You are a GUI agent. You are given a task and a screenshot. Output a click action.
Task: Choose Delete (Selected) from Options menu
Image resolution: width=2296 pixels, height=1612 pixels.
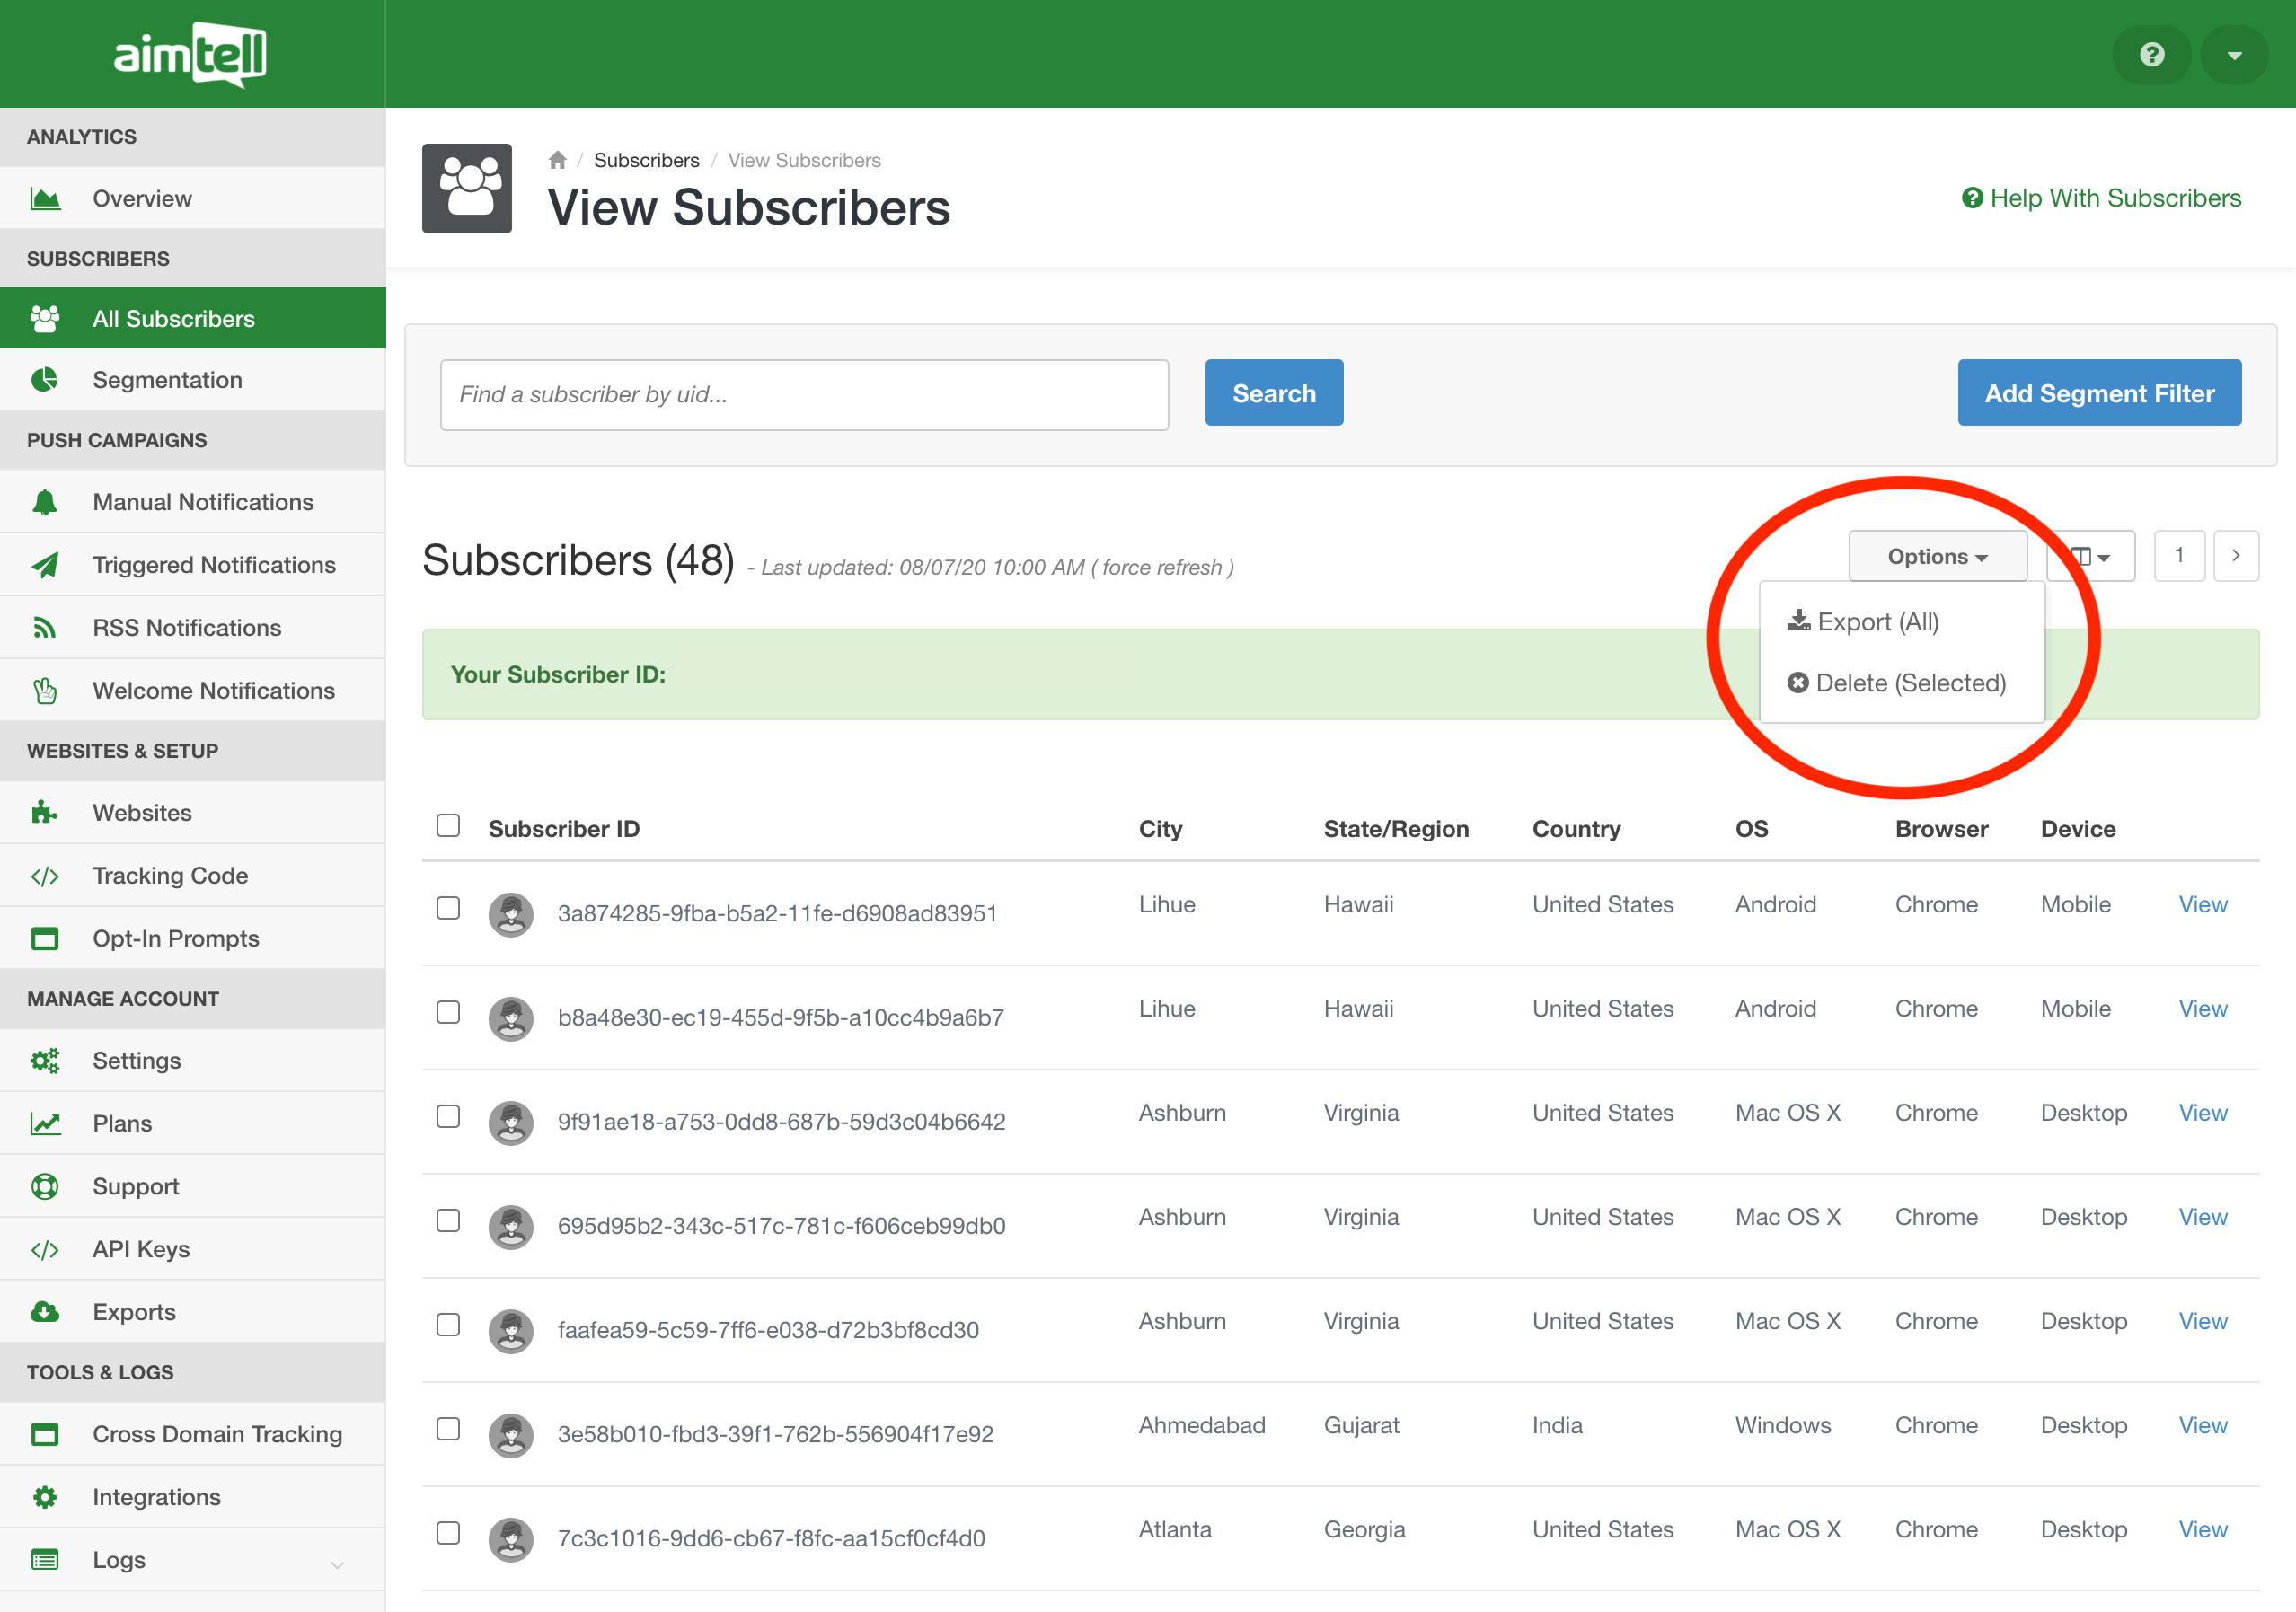pyautogui.click(x=1897, y=683)
